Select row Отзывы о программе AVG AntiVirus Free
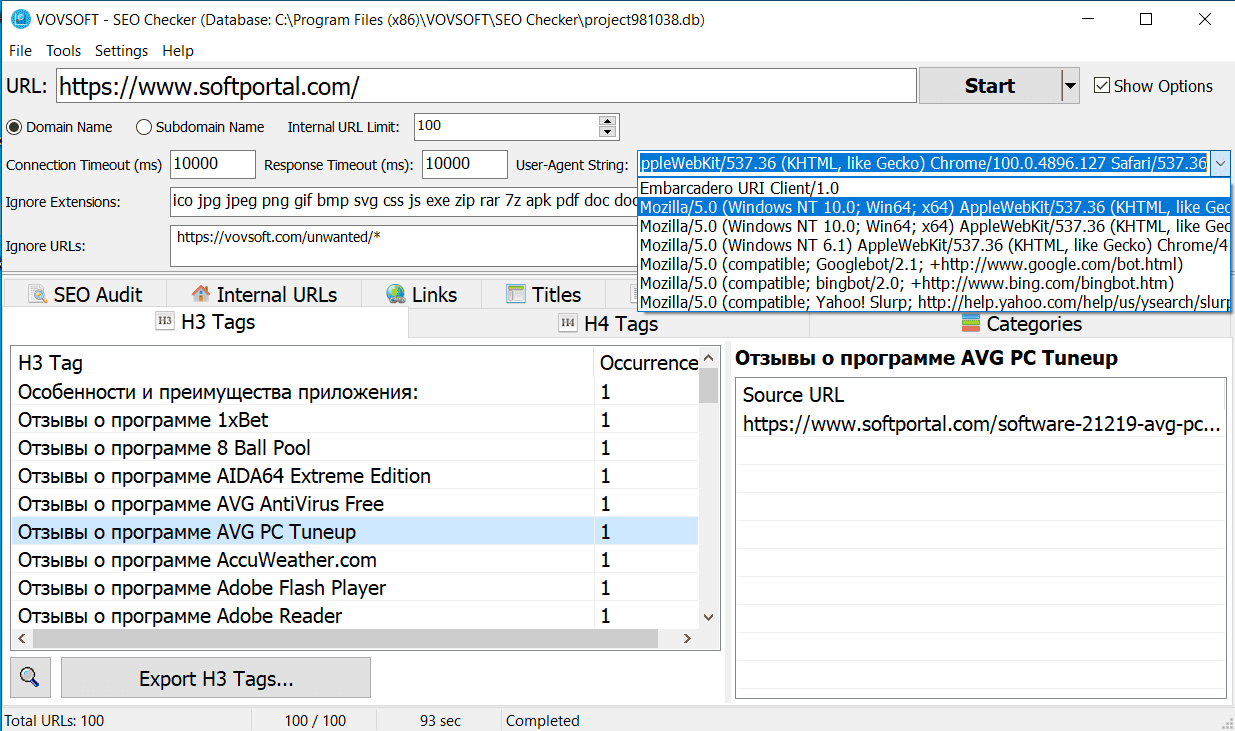Viewport: 1235px width, 731px height. click(355, 504)
